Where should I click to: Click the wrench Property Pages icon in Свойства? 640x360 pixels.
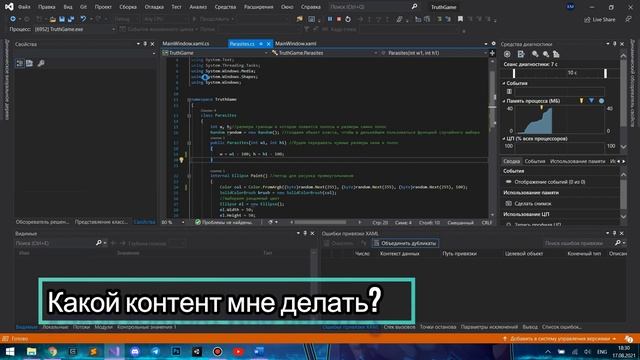coord(41,63)
